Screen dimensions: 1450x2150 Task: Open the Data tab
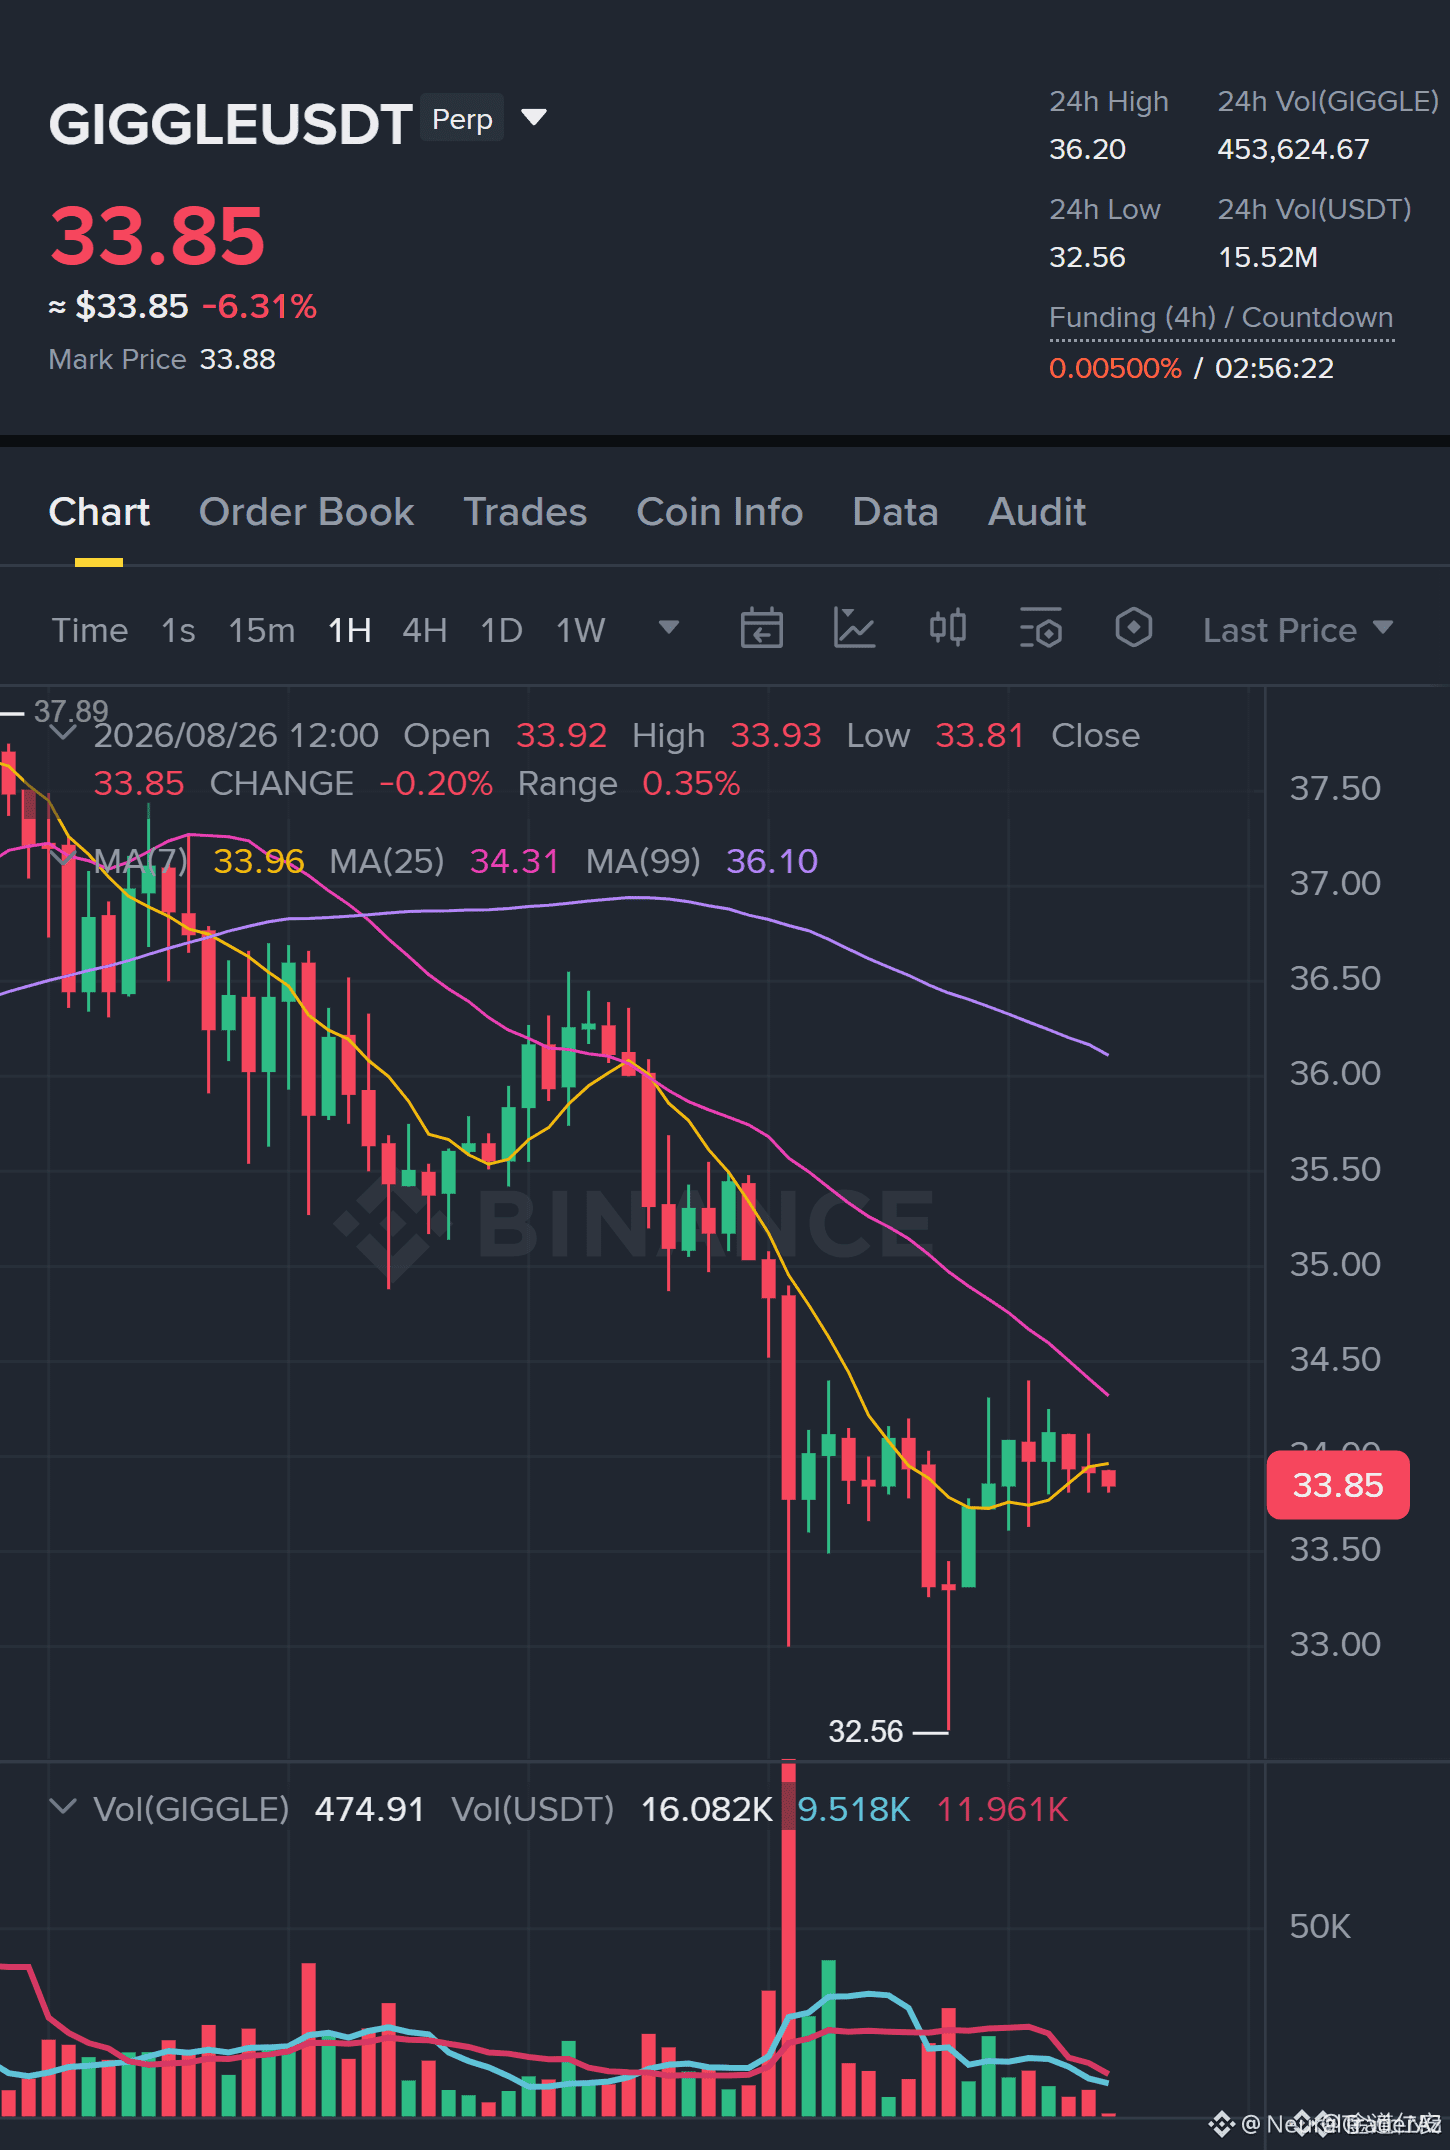tap(895, 512)
